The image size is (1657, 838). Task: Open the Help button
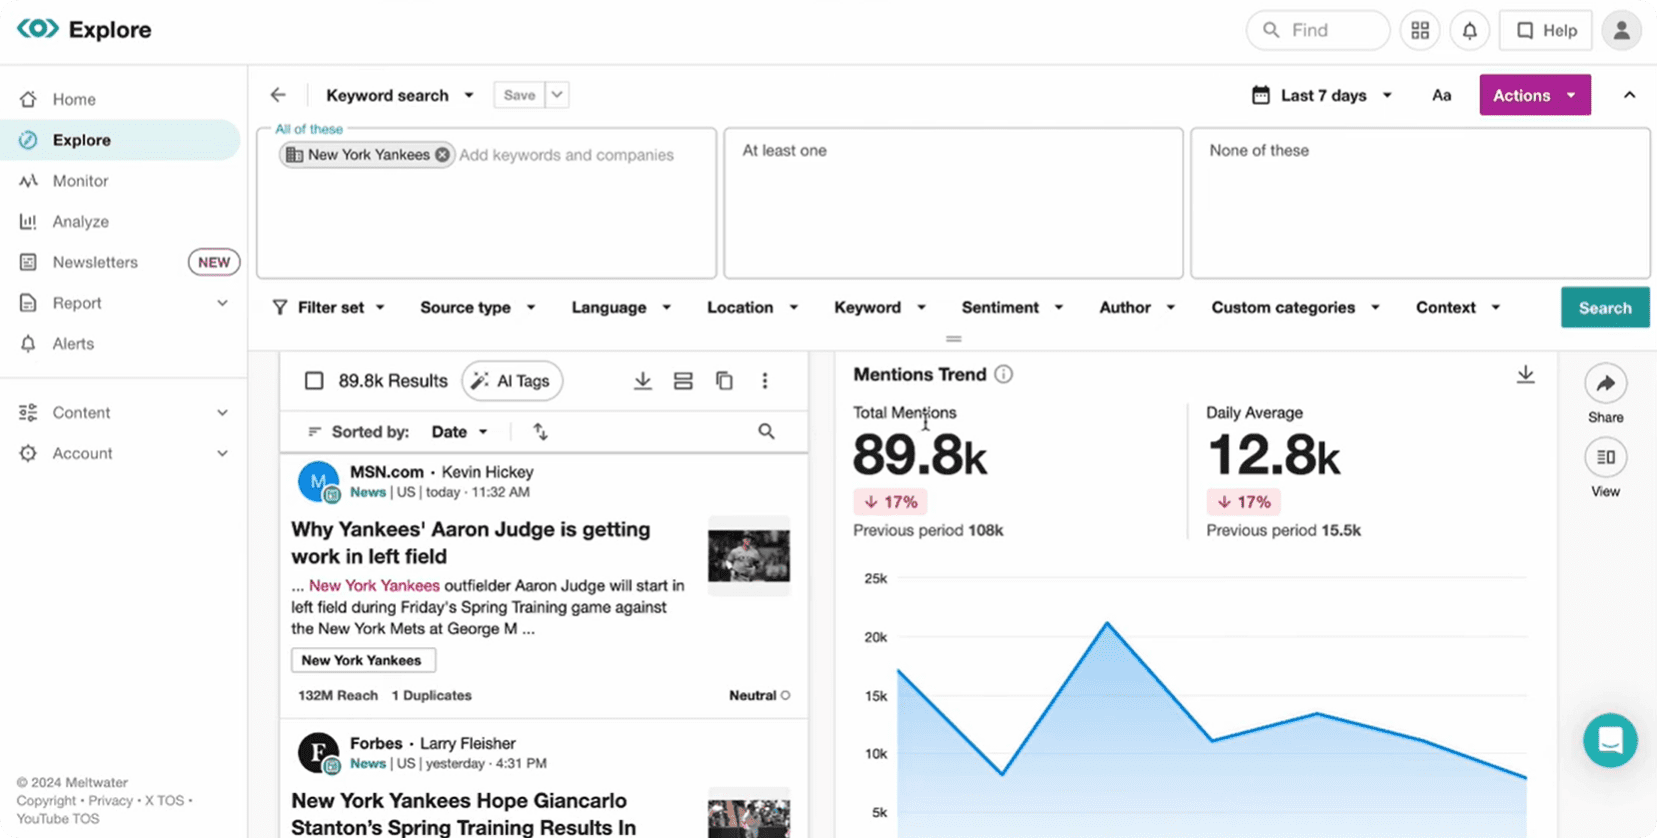tap(1546, 31)
